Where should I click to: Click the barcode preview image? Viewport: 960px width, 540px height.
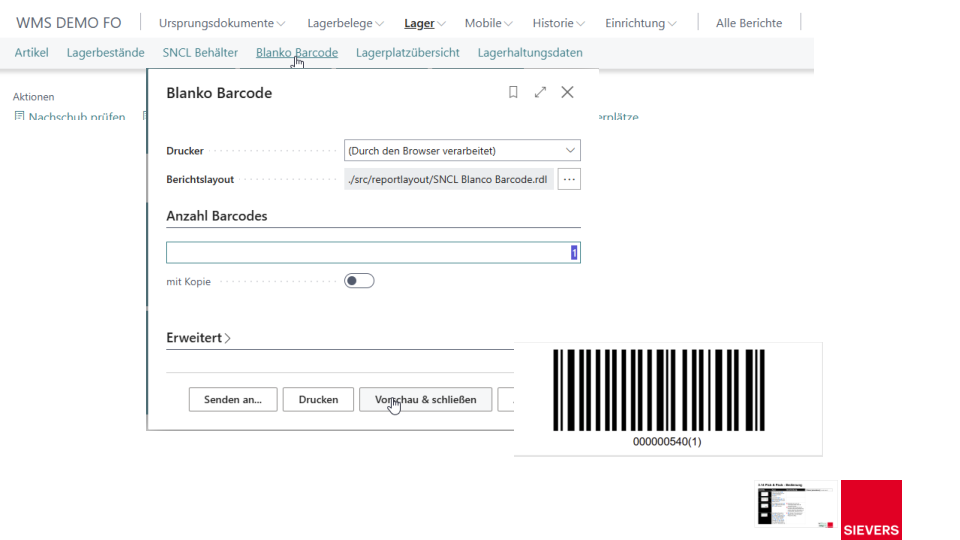[x=659, y=390]
